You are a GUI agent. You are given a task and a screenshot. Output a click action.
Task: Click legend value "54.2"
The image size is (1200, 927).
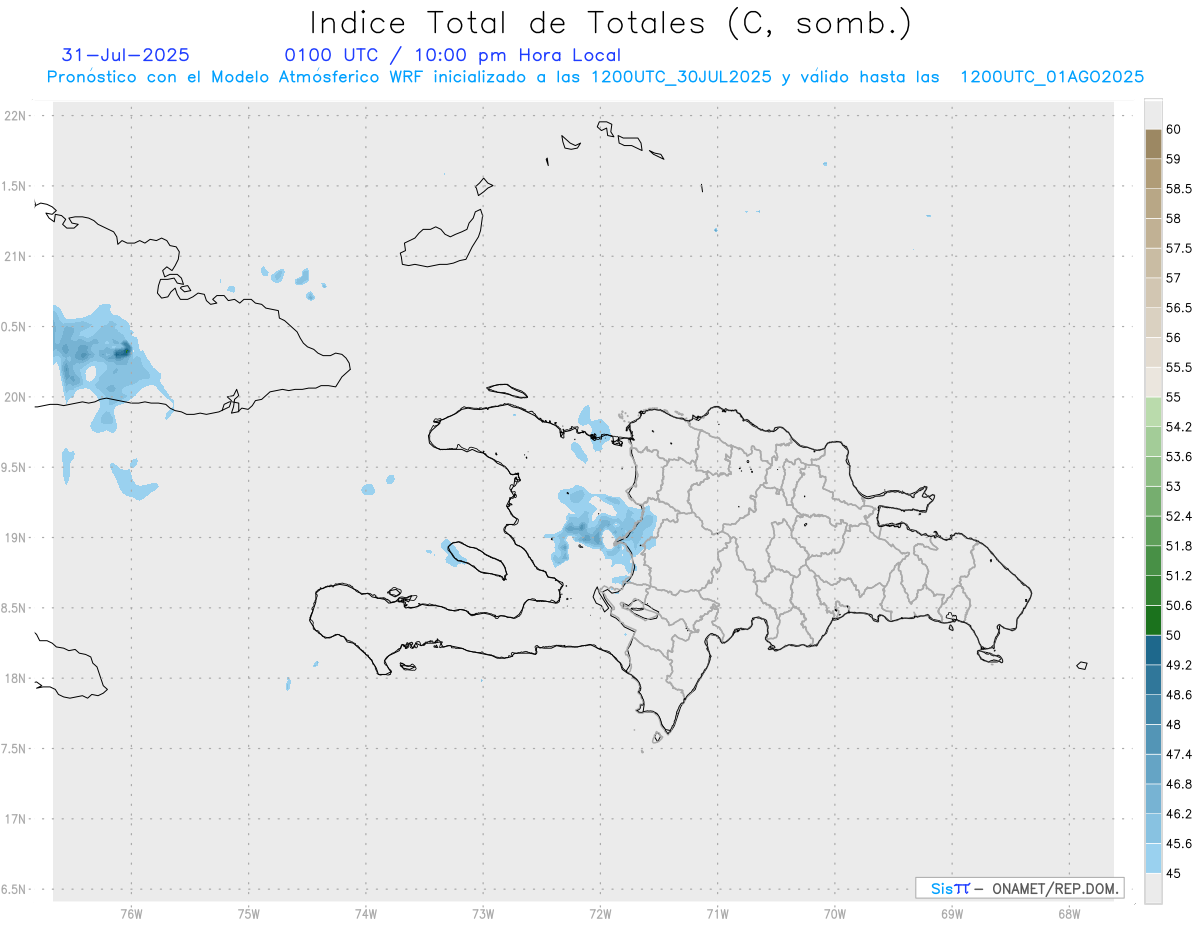tap(1178, 427)
